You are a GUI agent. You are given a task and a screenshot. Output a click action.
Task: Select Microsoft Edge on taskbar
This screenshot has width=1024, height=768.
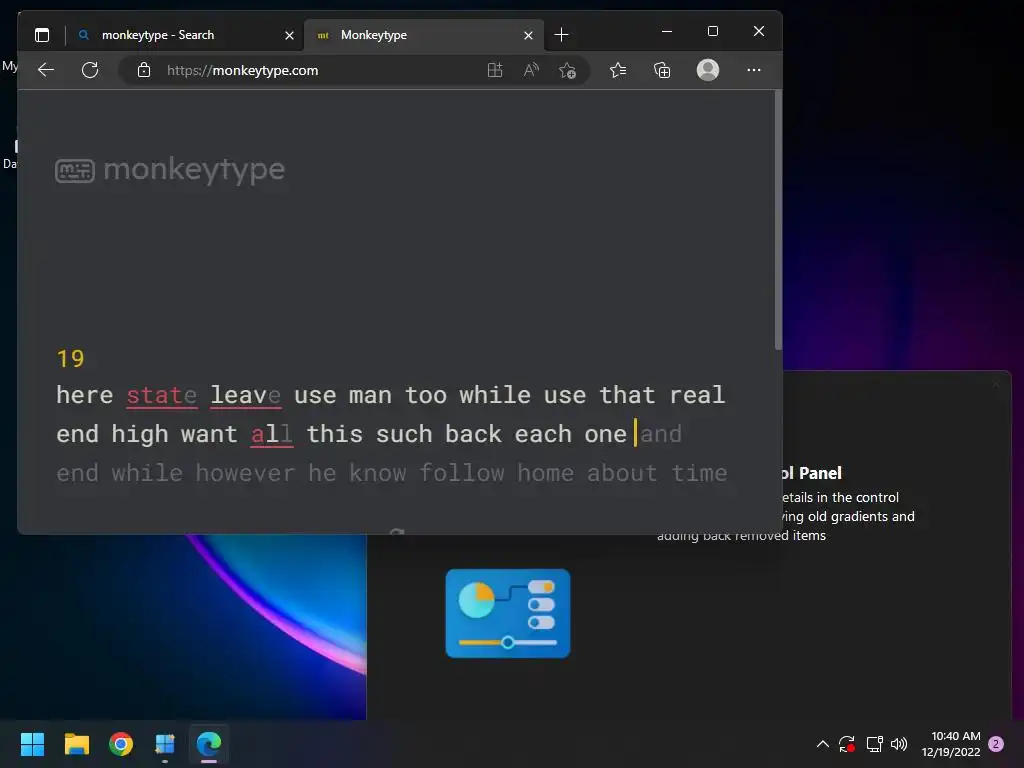(x=209, y=744)
